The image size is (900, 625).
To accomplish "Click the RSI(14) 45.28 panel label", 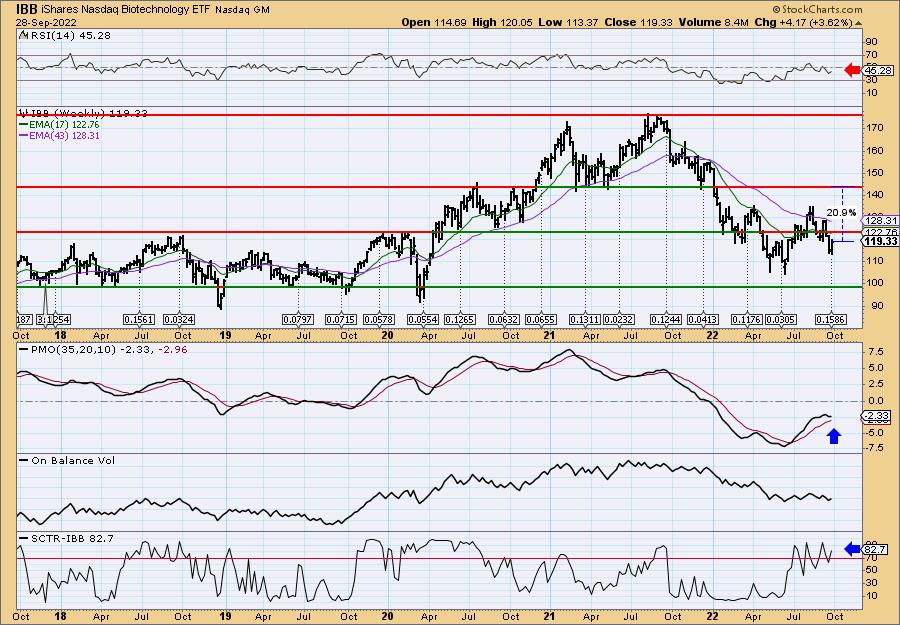I will coord(69,36).
